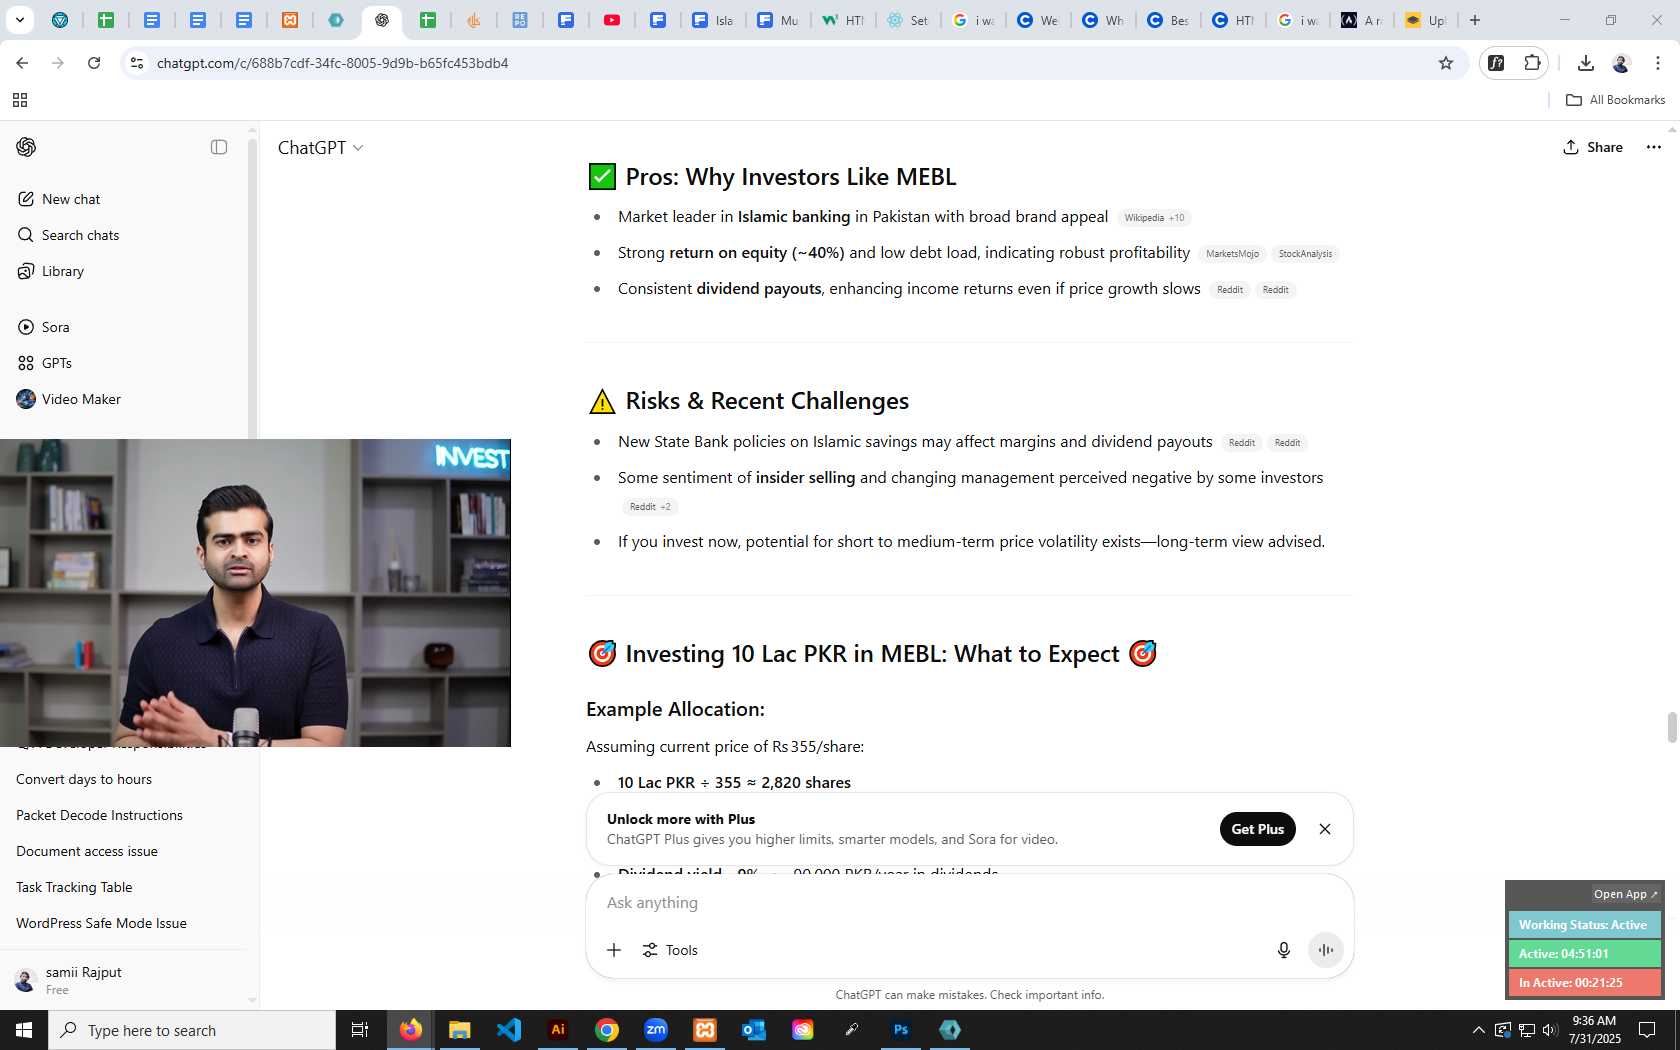
Task: Click the address bar URL
Action: pos(332,63)
